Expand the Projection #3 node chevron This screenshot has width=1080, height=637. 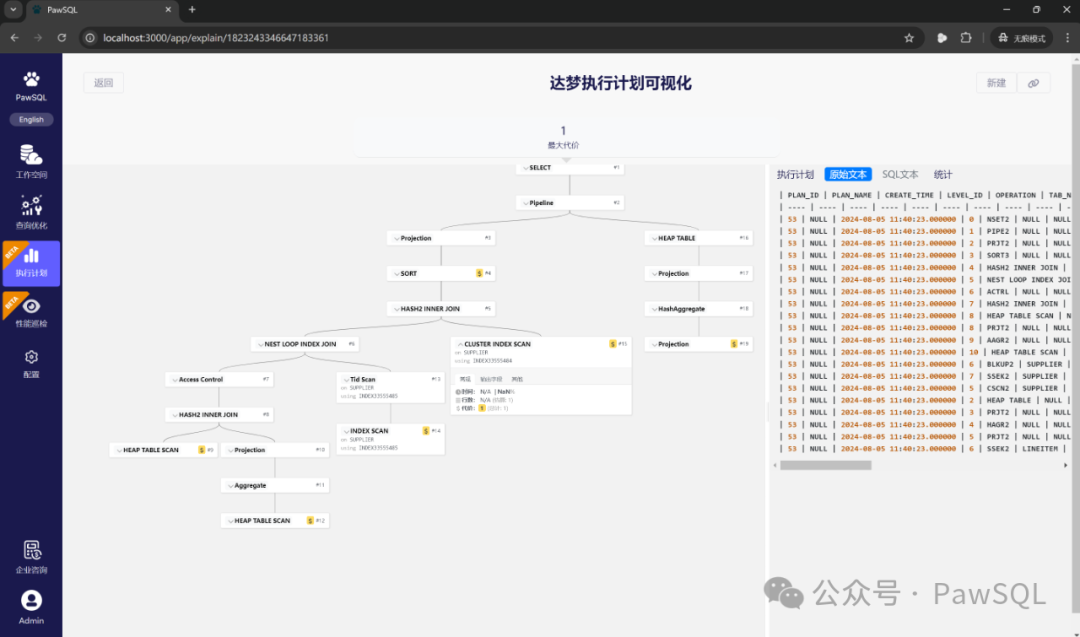coord(397,238)
